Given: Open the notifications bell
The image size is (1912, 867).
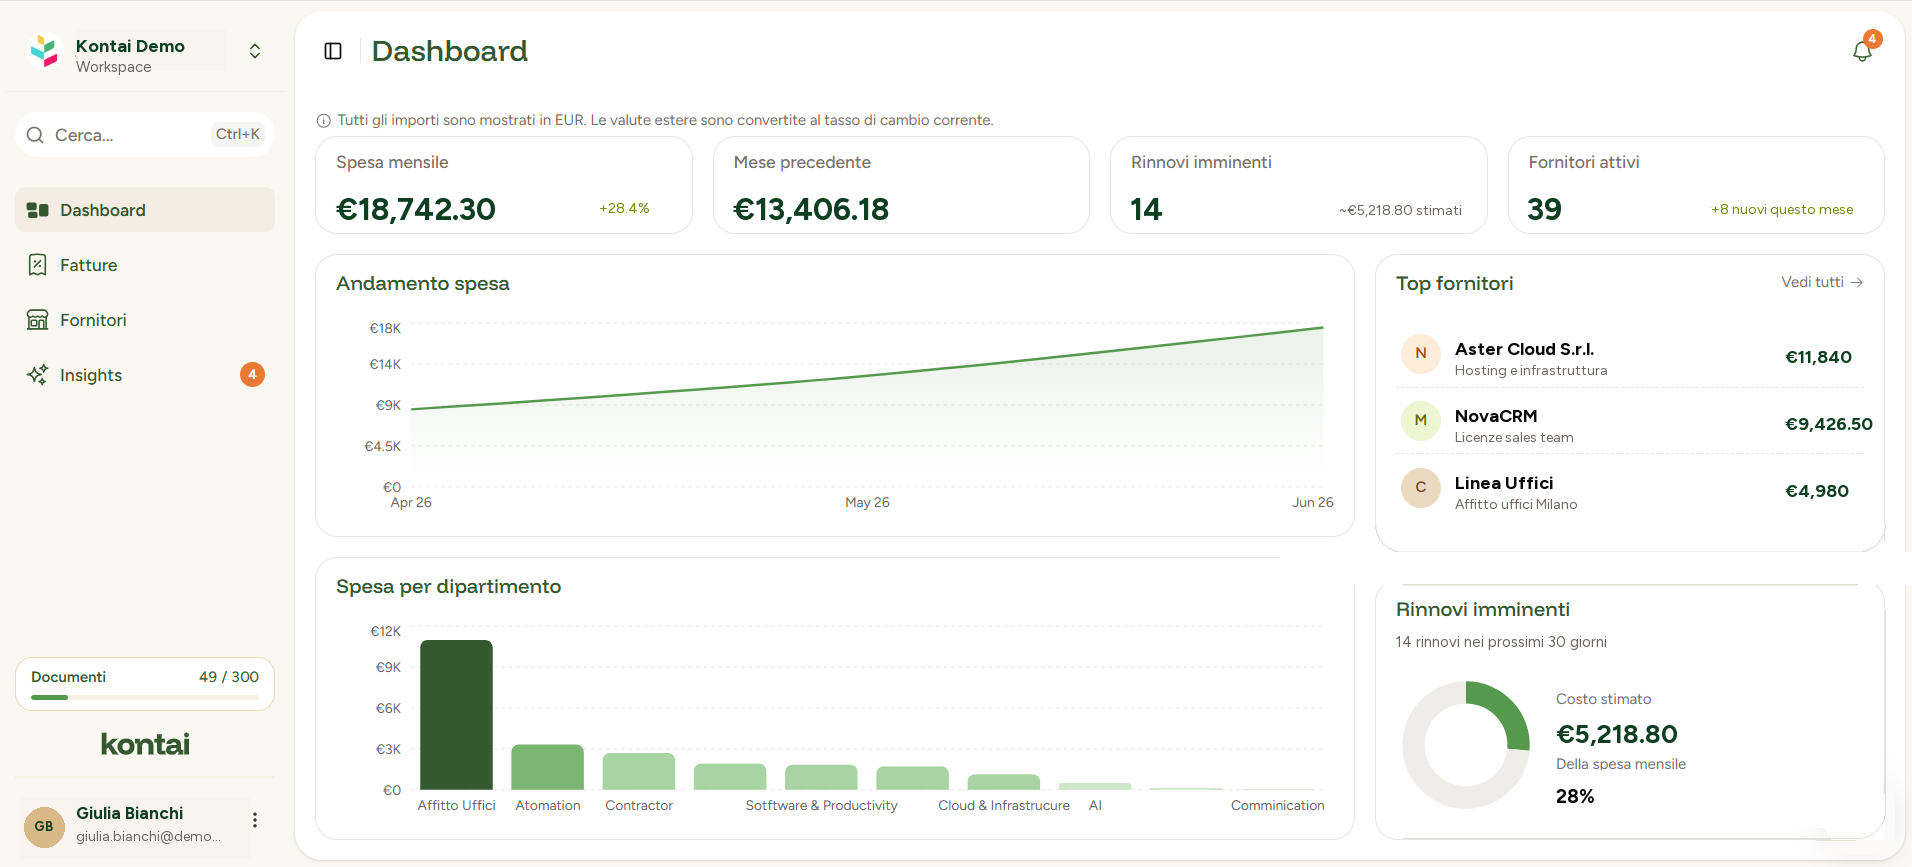Looking at the screenshot, I should coord(1862,51).
